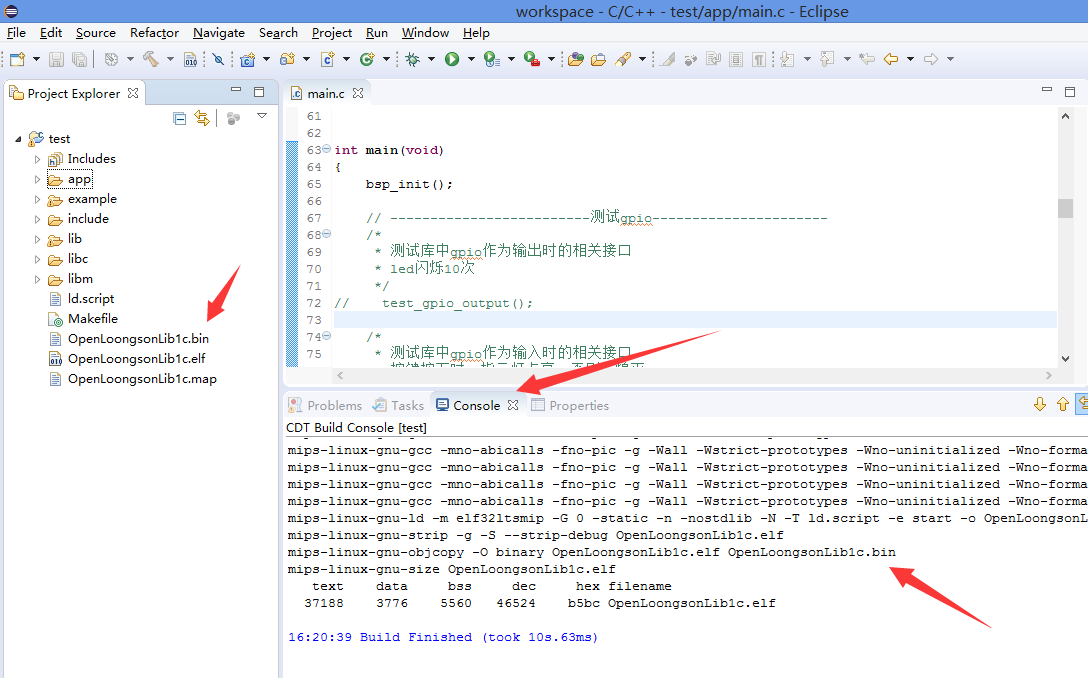Fold the main function at line 63
The image size is (1088, 678).
327,149
